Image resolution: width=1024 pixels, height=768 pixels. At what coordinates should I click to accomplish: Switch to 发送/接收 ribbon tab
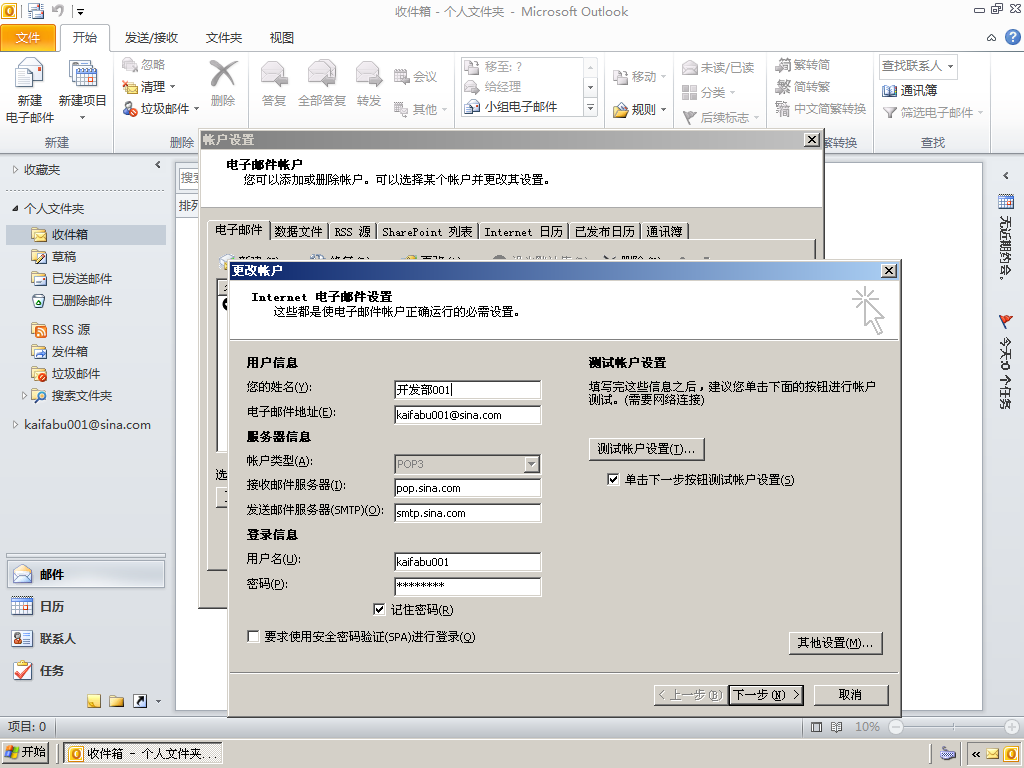(x=151, y=38)
